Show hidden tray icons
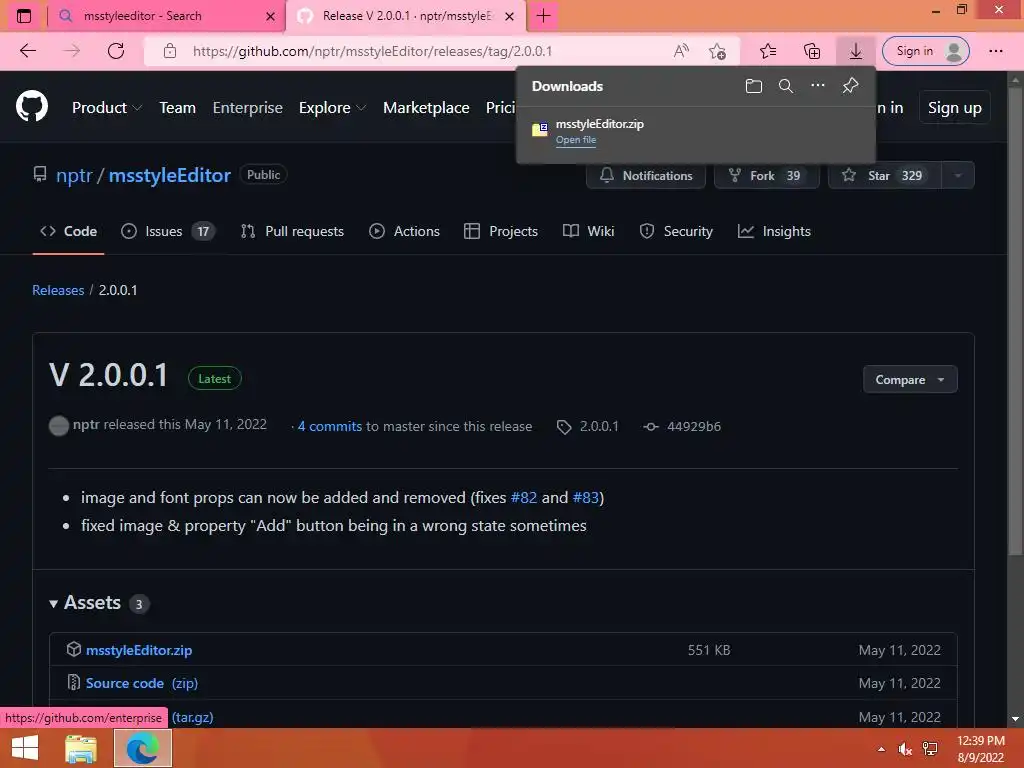1024x768 pixels. pos(881,749)
